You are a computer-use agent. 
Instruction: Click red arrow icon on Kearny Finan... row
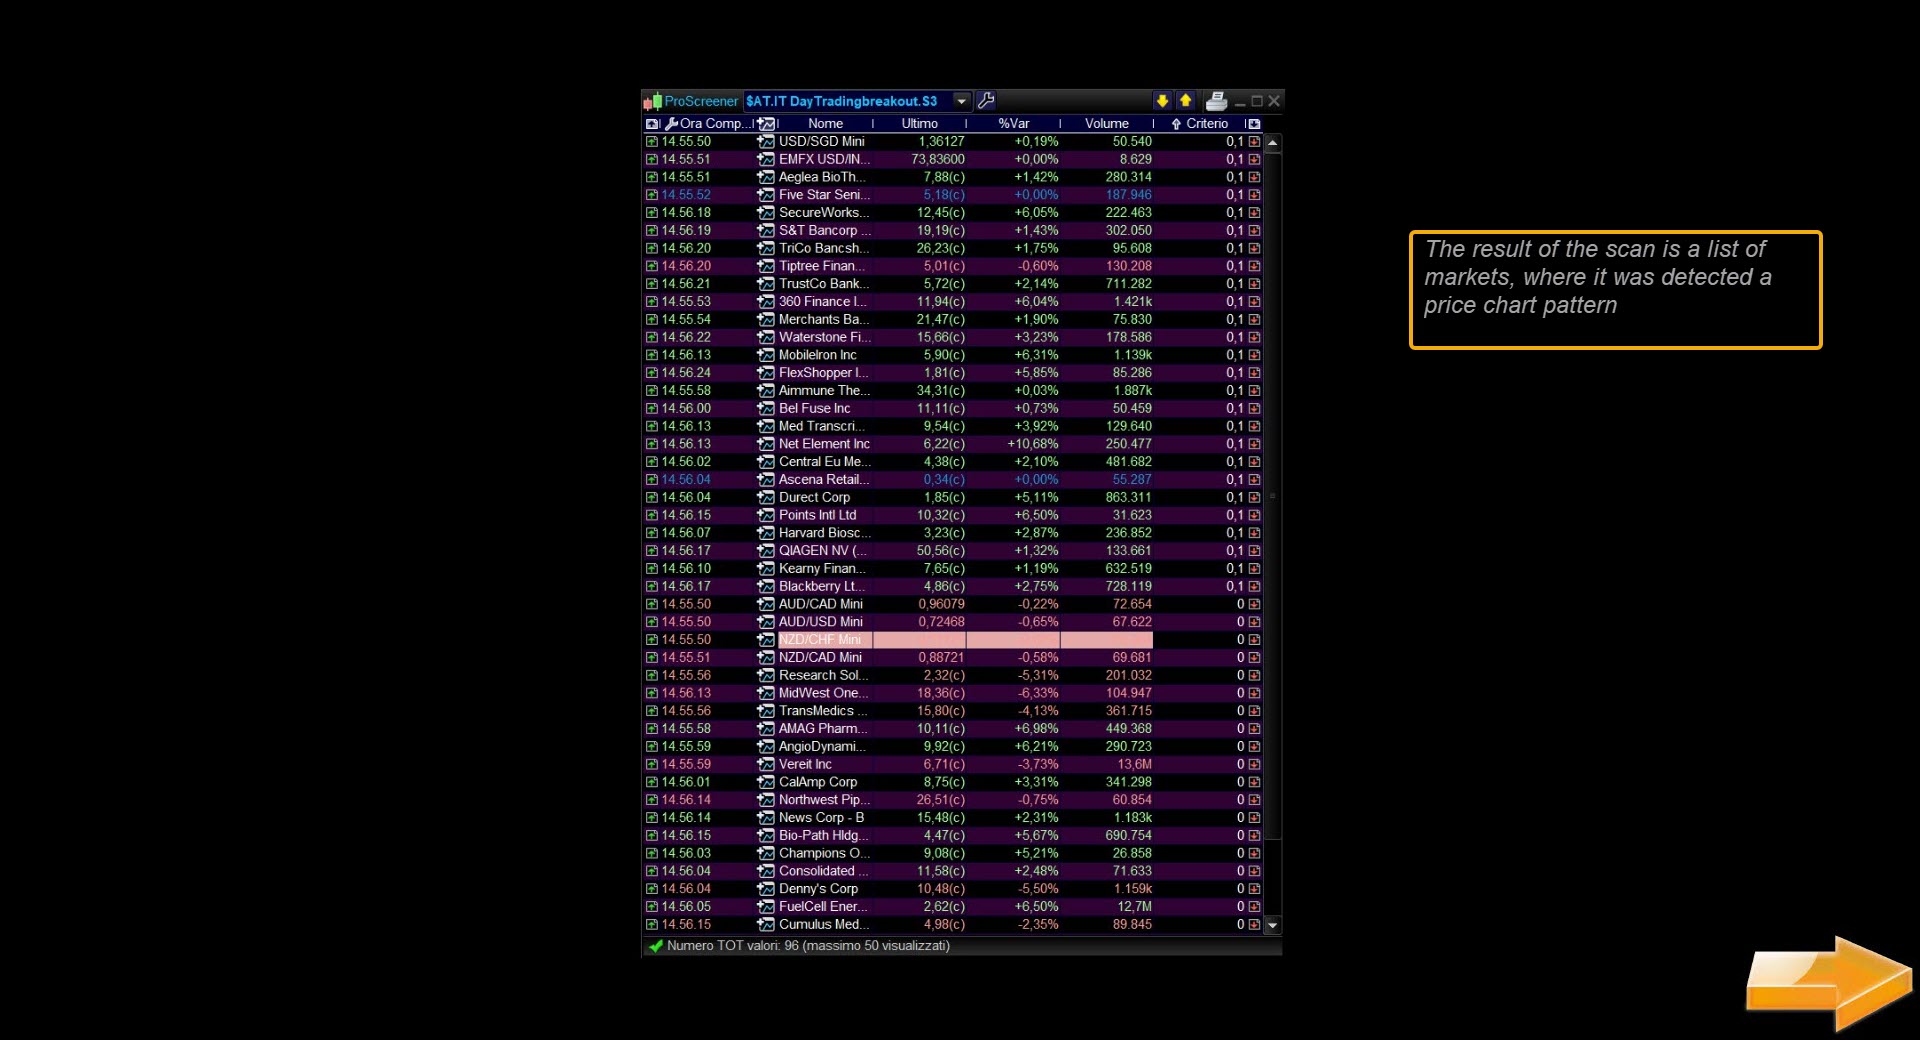pyautogui.click(x=1254, y=569)
